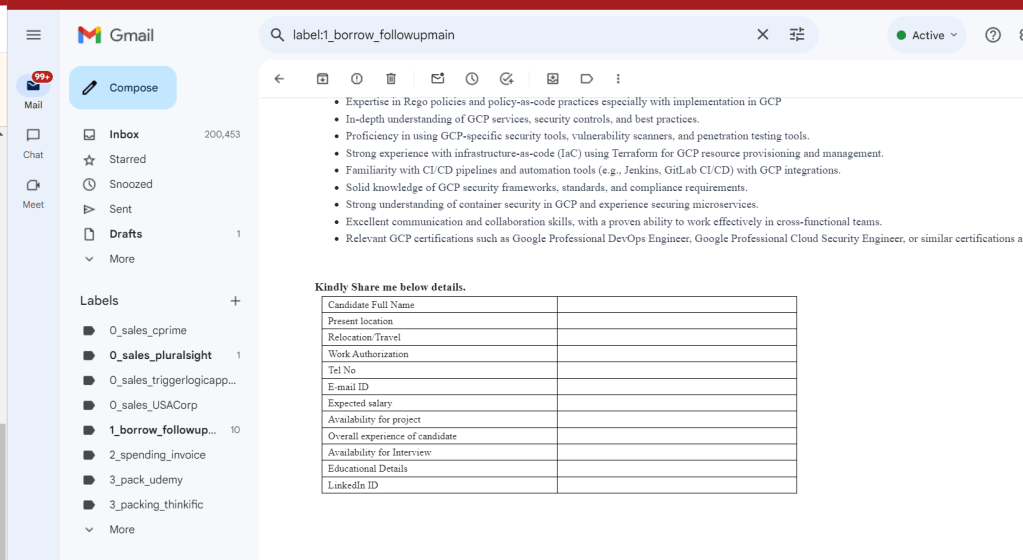Move email to another folder

553,79
